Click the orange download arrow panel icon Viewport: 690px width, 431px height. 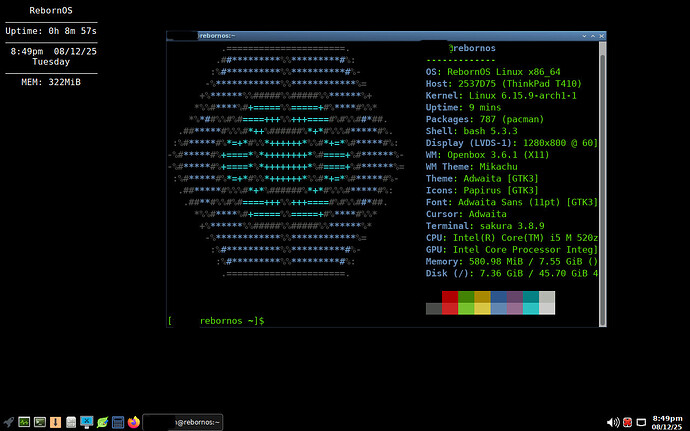(x=55, y=422)
